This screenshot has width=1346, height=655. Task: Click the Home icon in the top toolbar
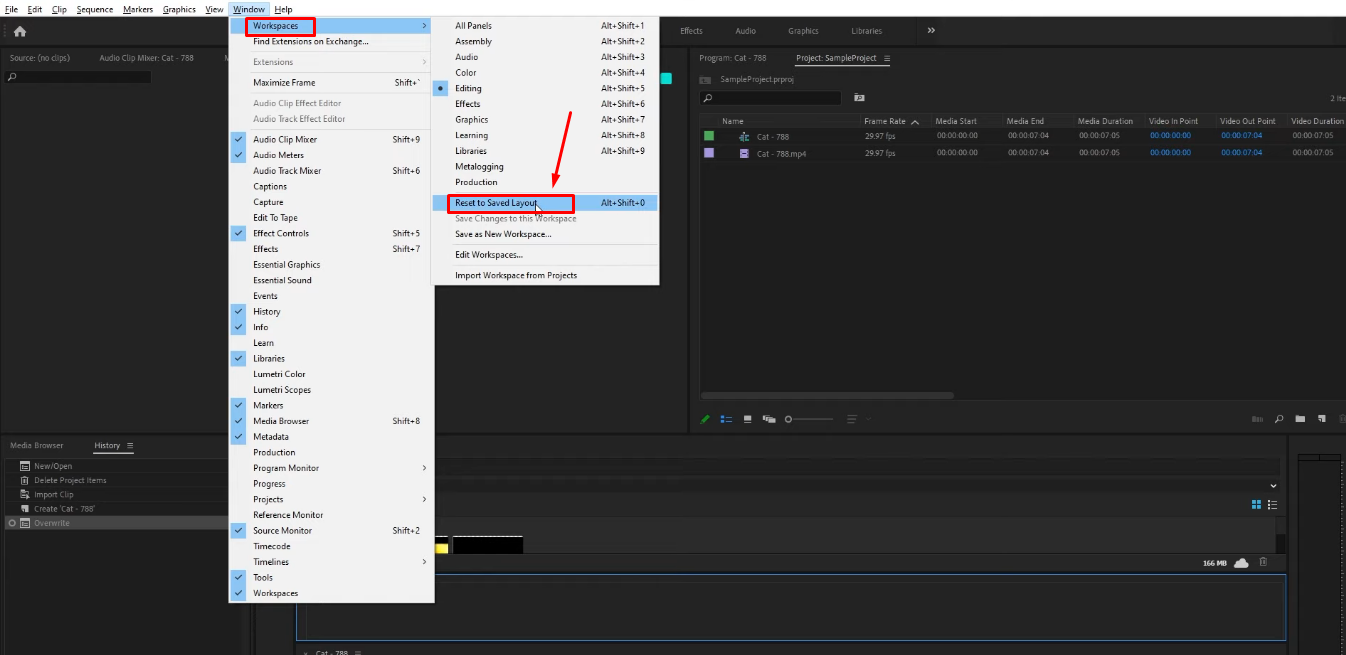pos(18,31)
